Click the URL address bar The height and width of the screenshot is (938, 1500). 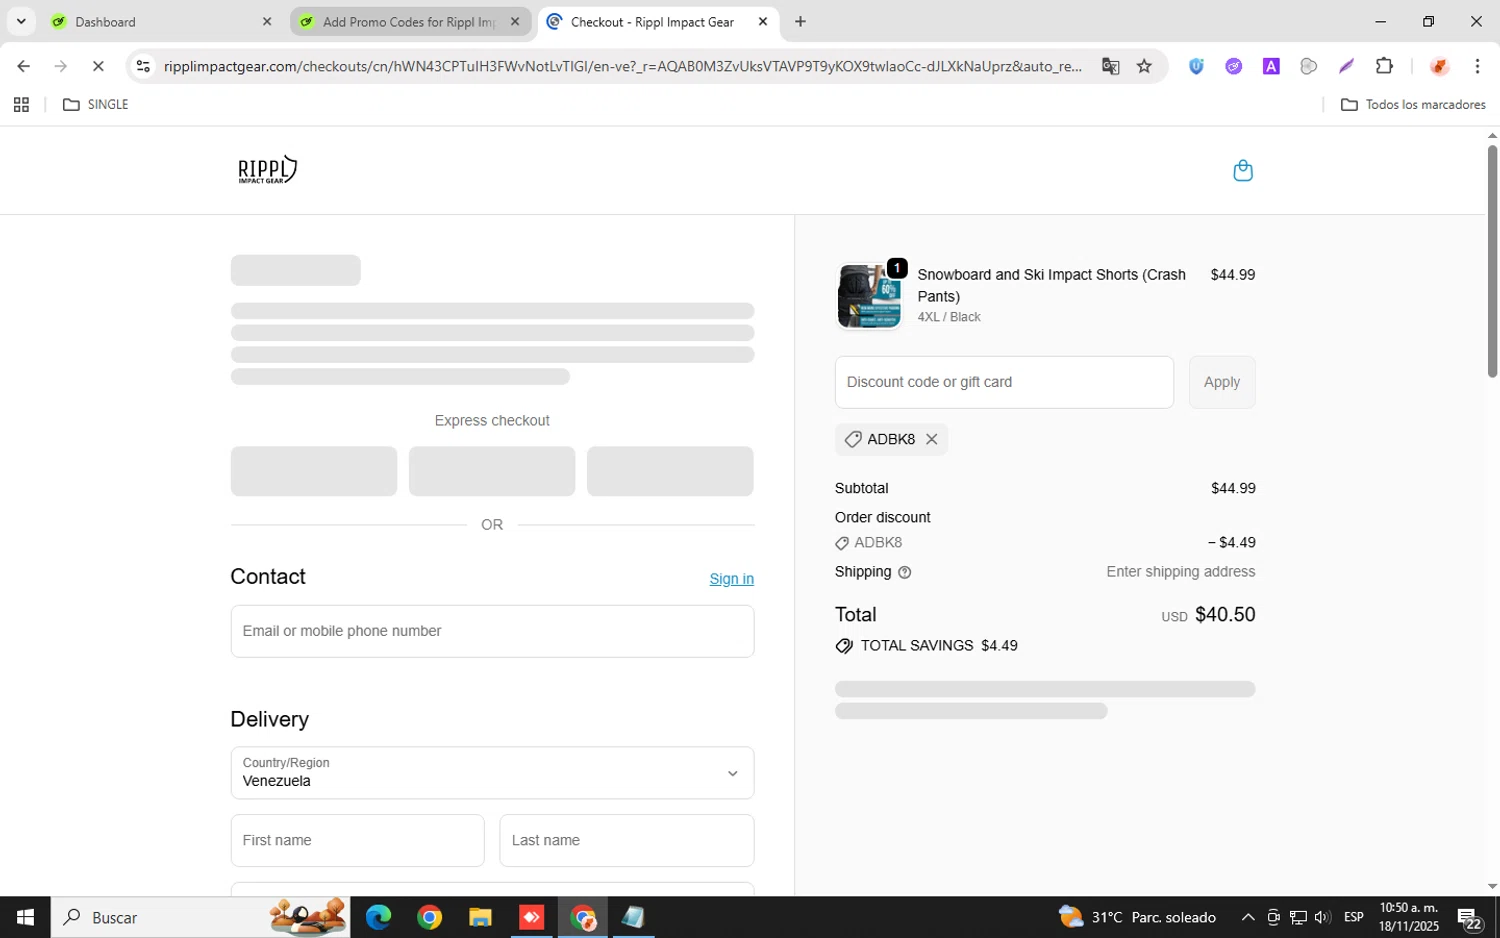pos(622,66)
